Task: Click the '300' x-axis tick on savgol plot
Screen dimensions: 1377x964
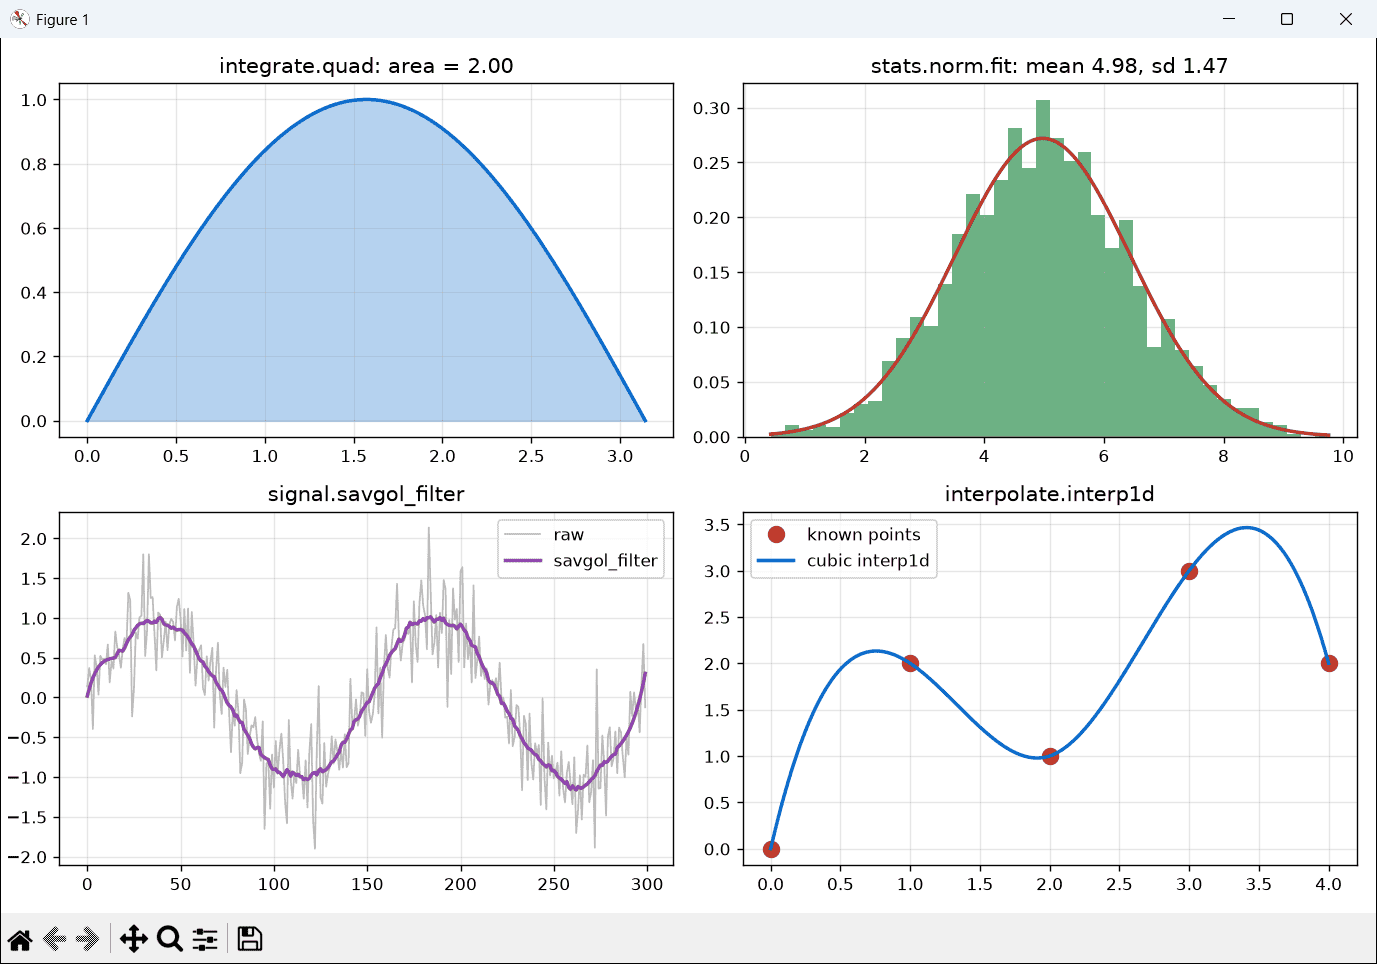Action: pyautogui.click(x=647, y=884)
